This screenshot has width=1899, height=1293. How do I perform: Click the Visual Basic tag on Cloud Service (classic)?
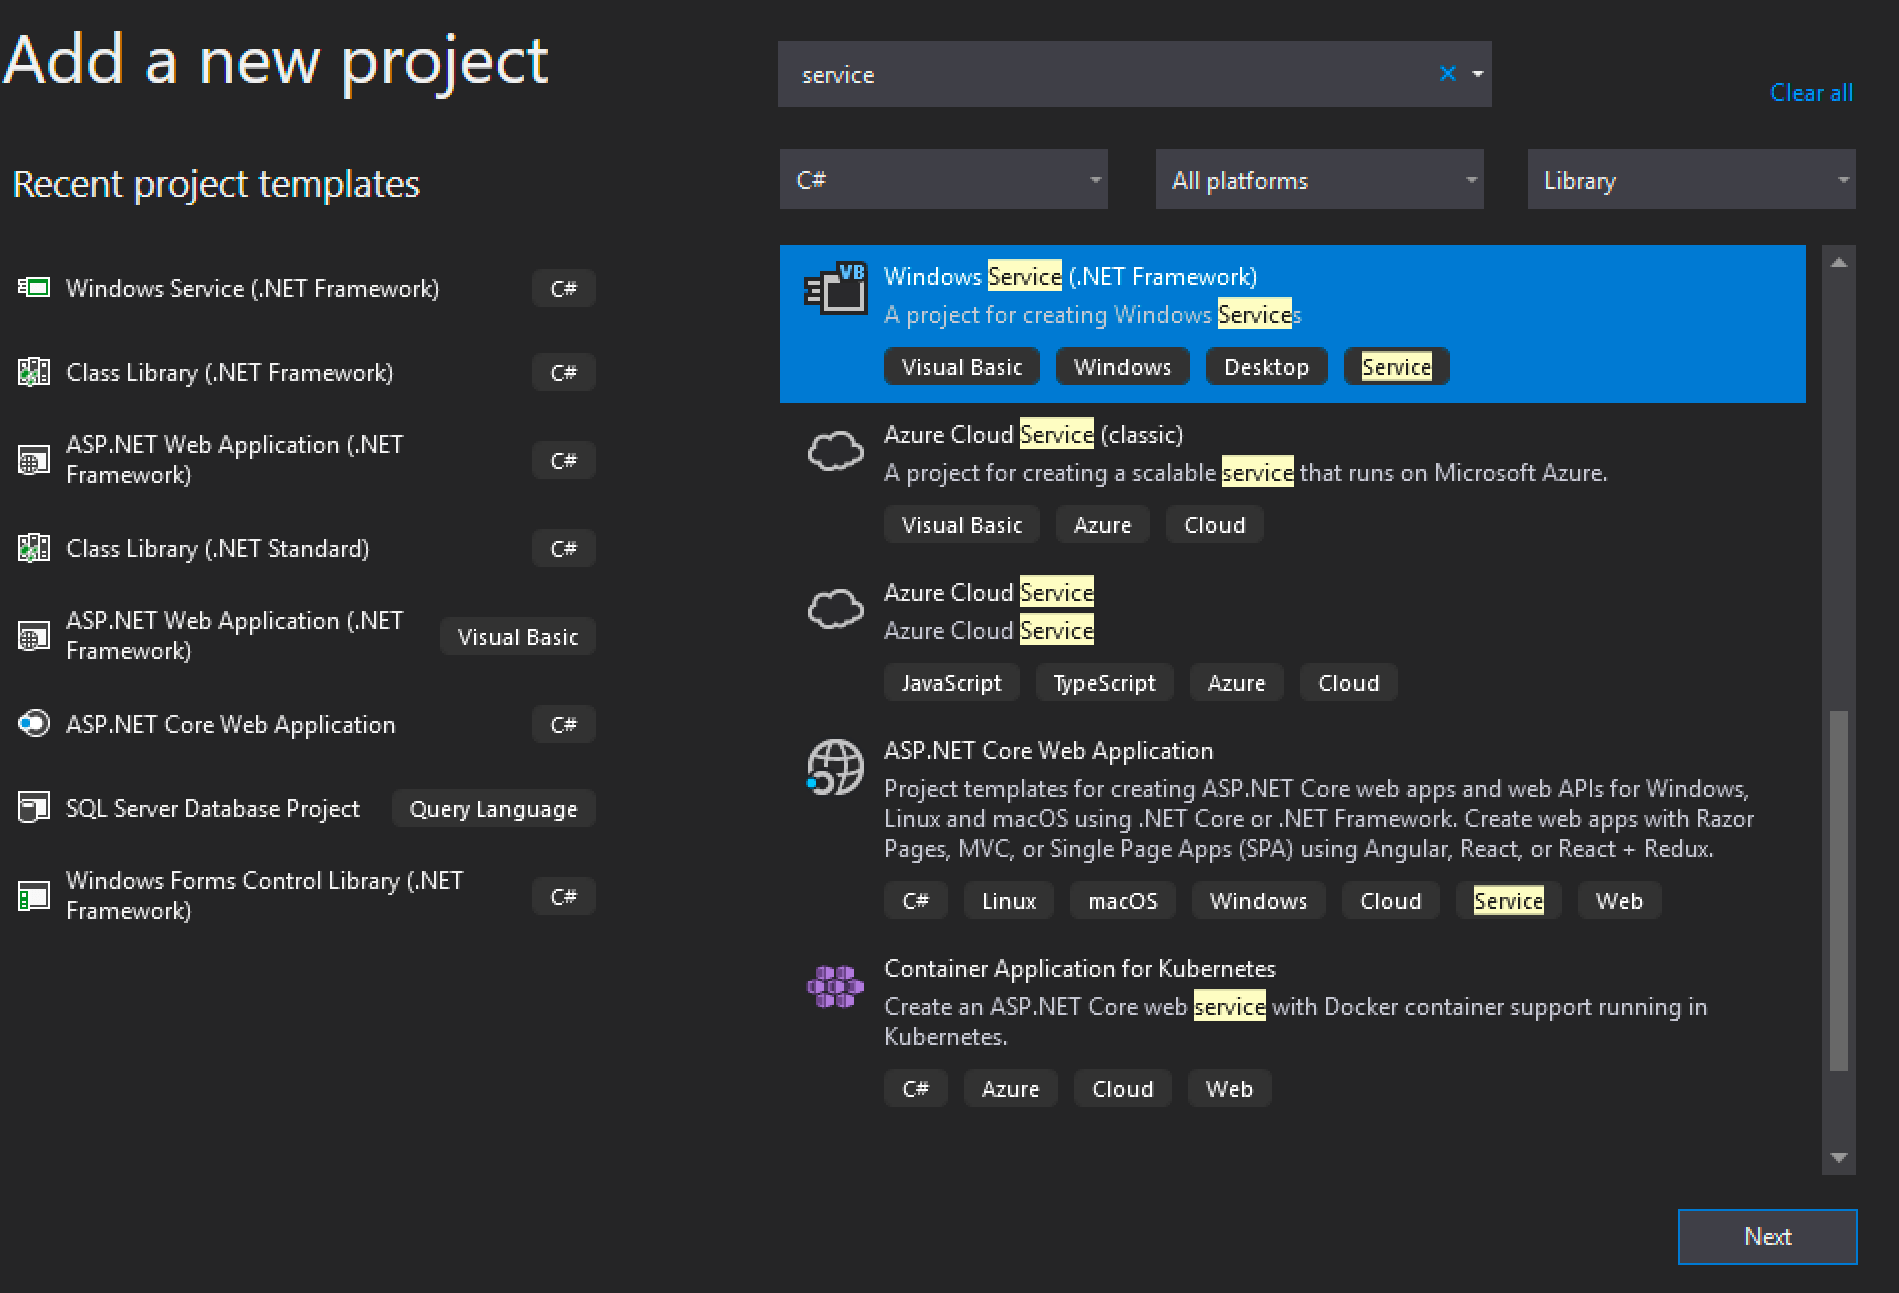(961, 525)
